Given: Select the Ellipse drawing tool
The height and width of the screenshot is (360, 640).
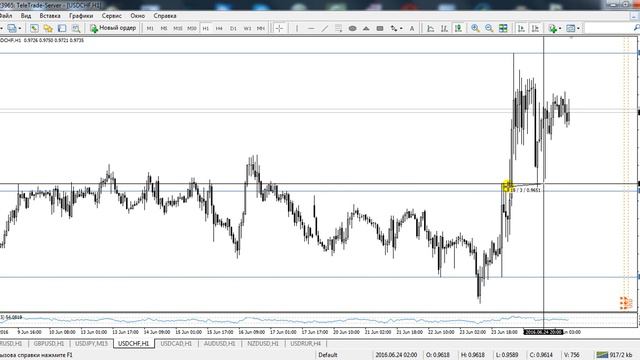Looking at the screenshot, I should tap(353, 28).
